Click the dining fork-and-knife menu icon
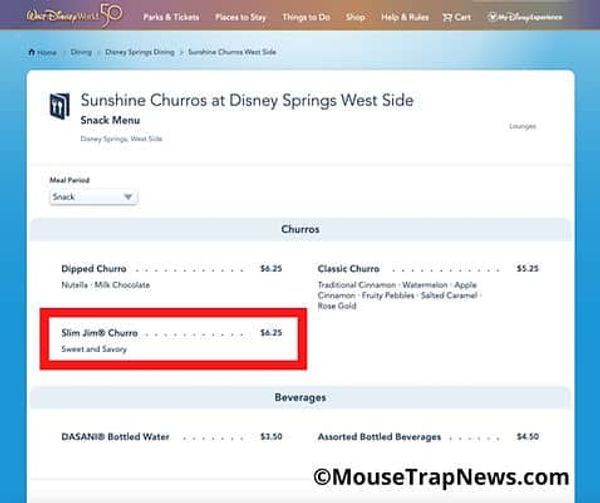Screen dimensions: 600x503 click(x=60, y=106)
